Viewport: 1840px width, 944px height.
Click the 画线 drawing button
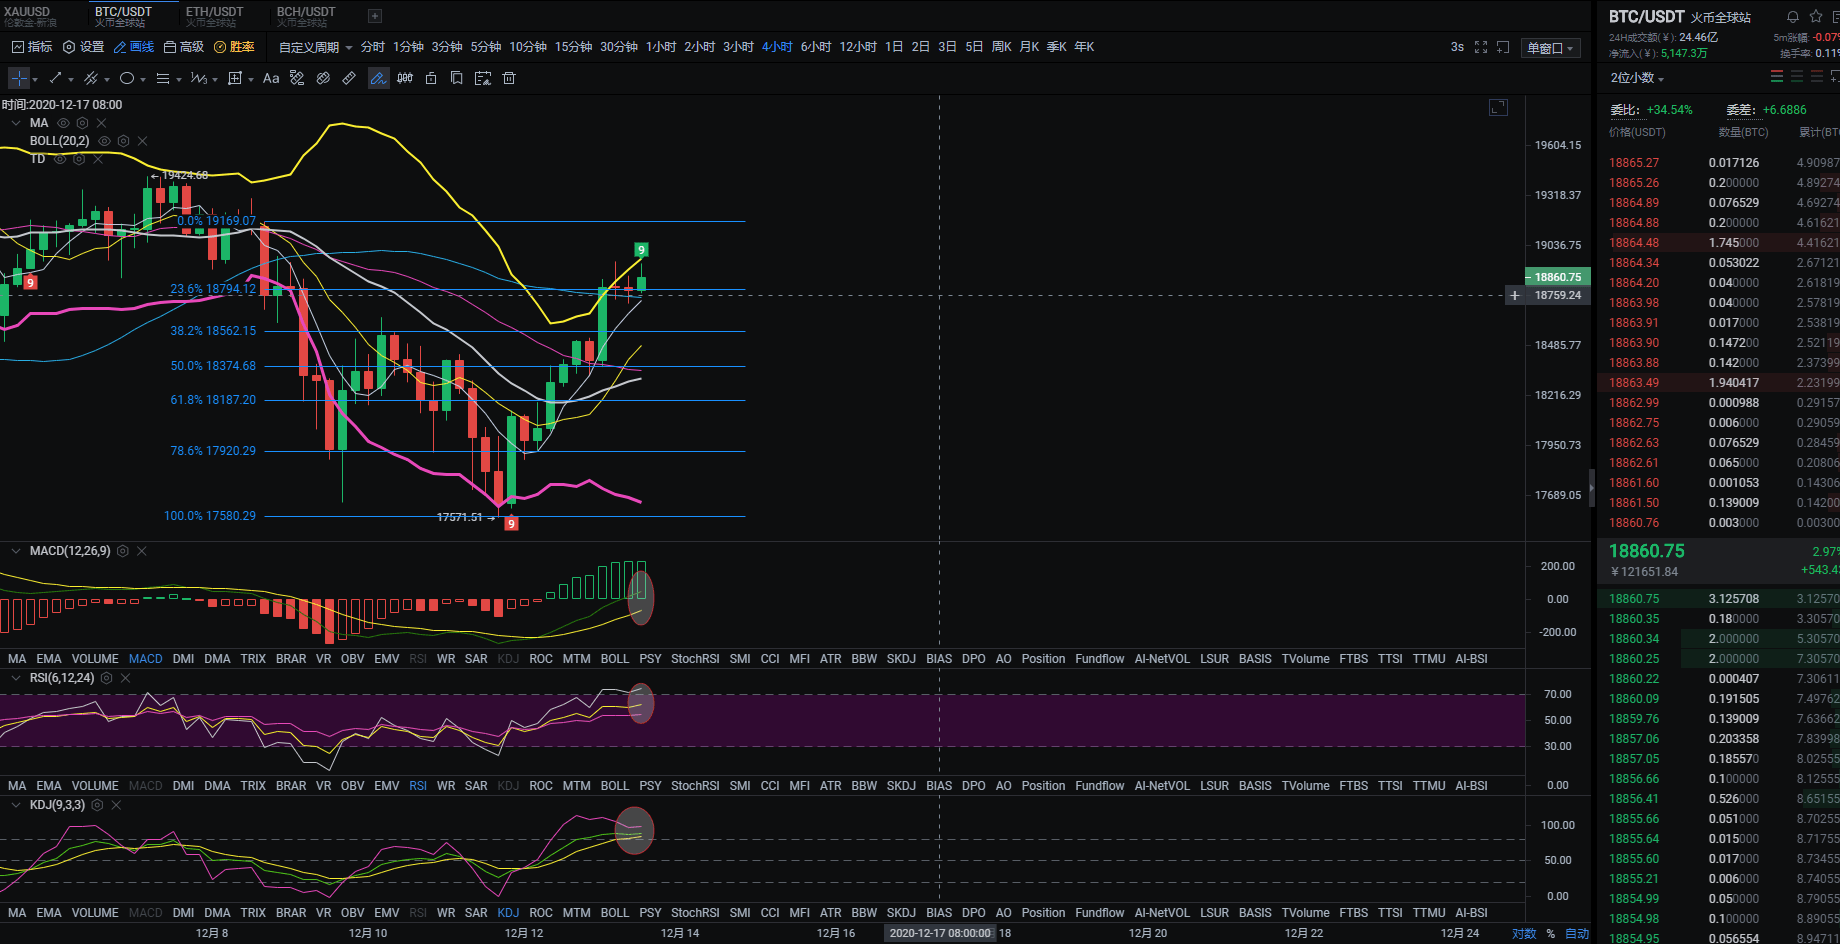134,47
